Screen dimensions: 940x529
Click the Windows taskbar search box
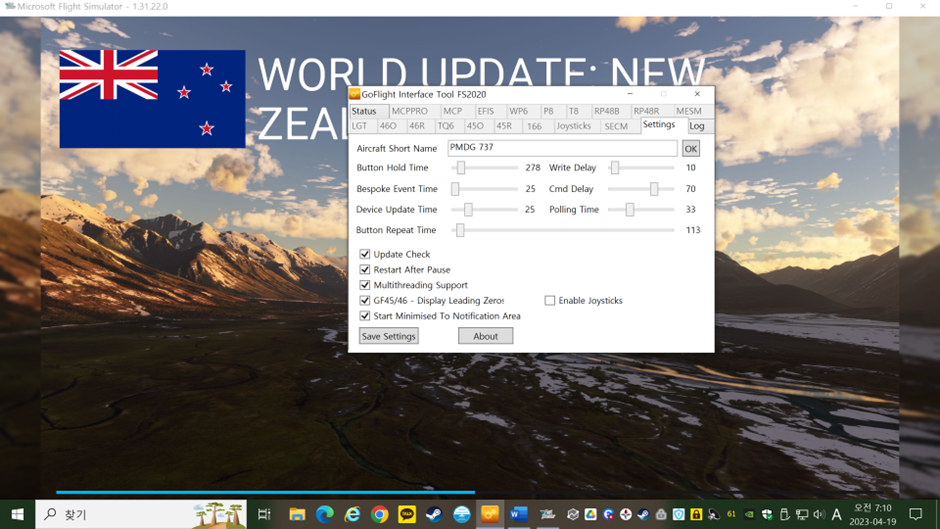coord(141,514)
